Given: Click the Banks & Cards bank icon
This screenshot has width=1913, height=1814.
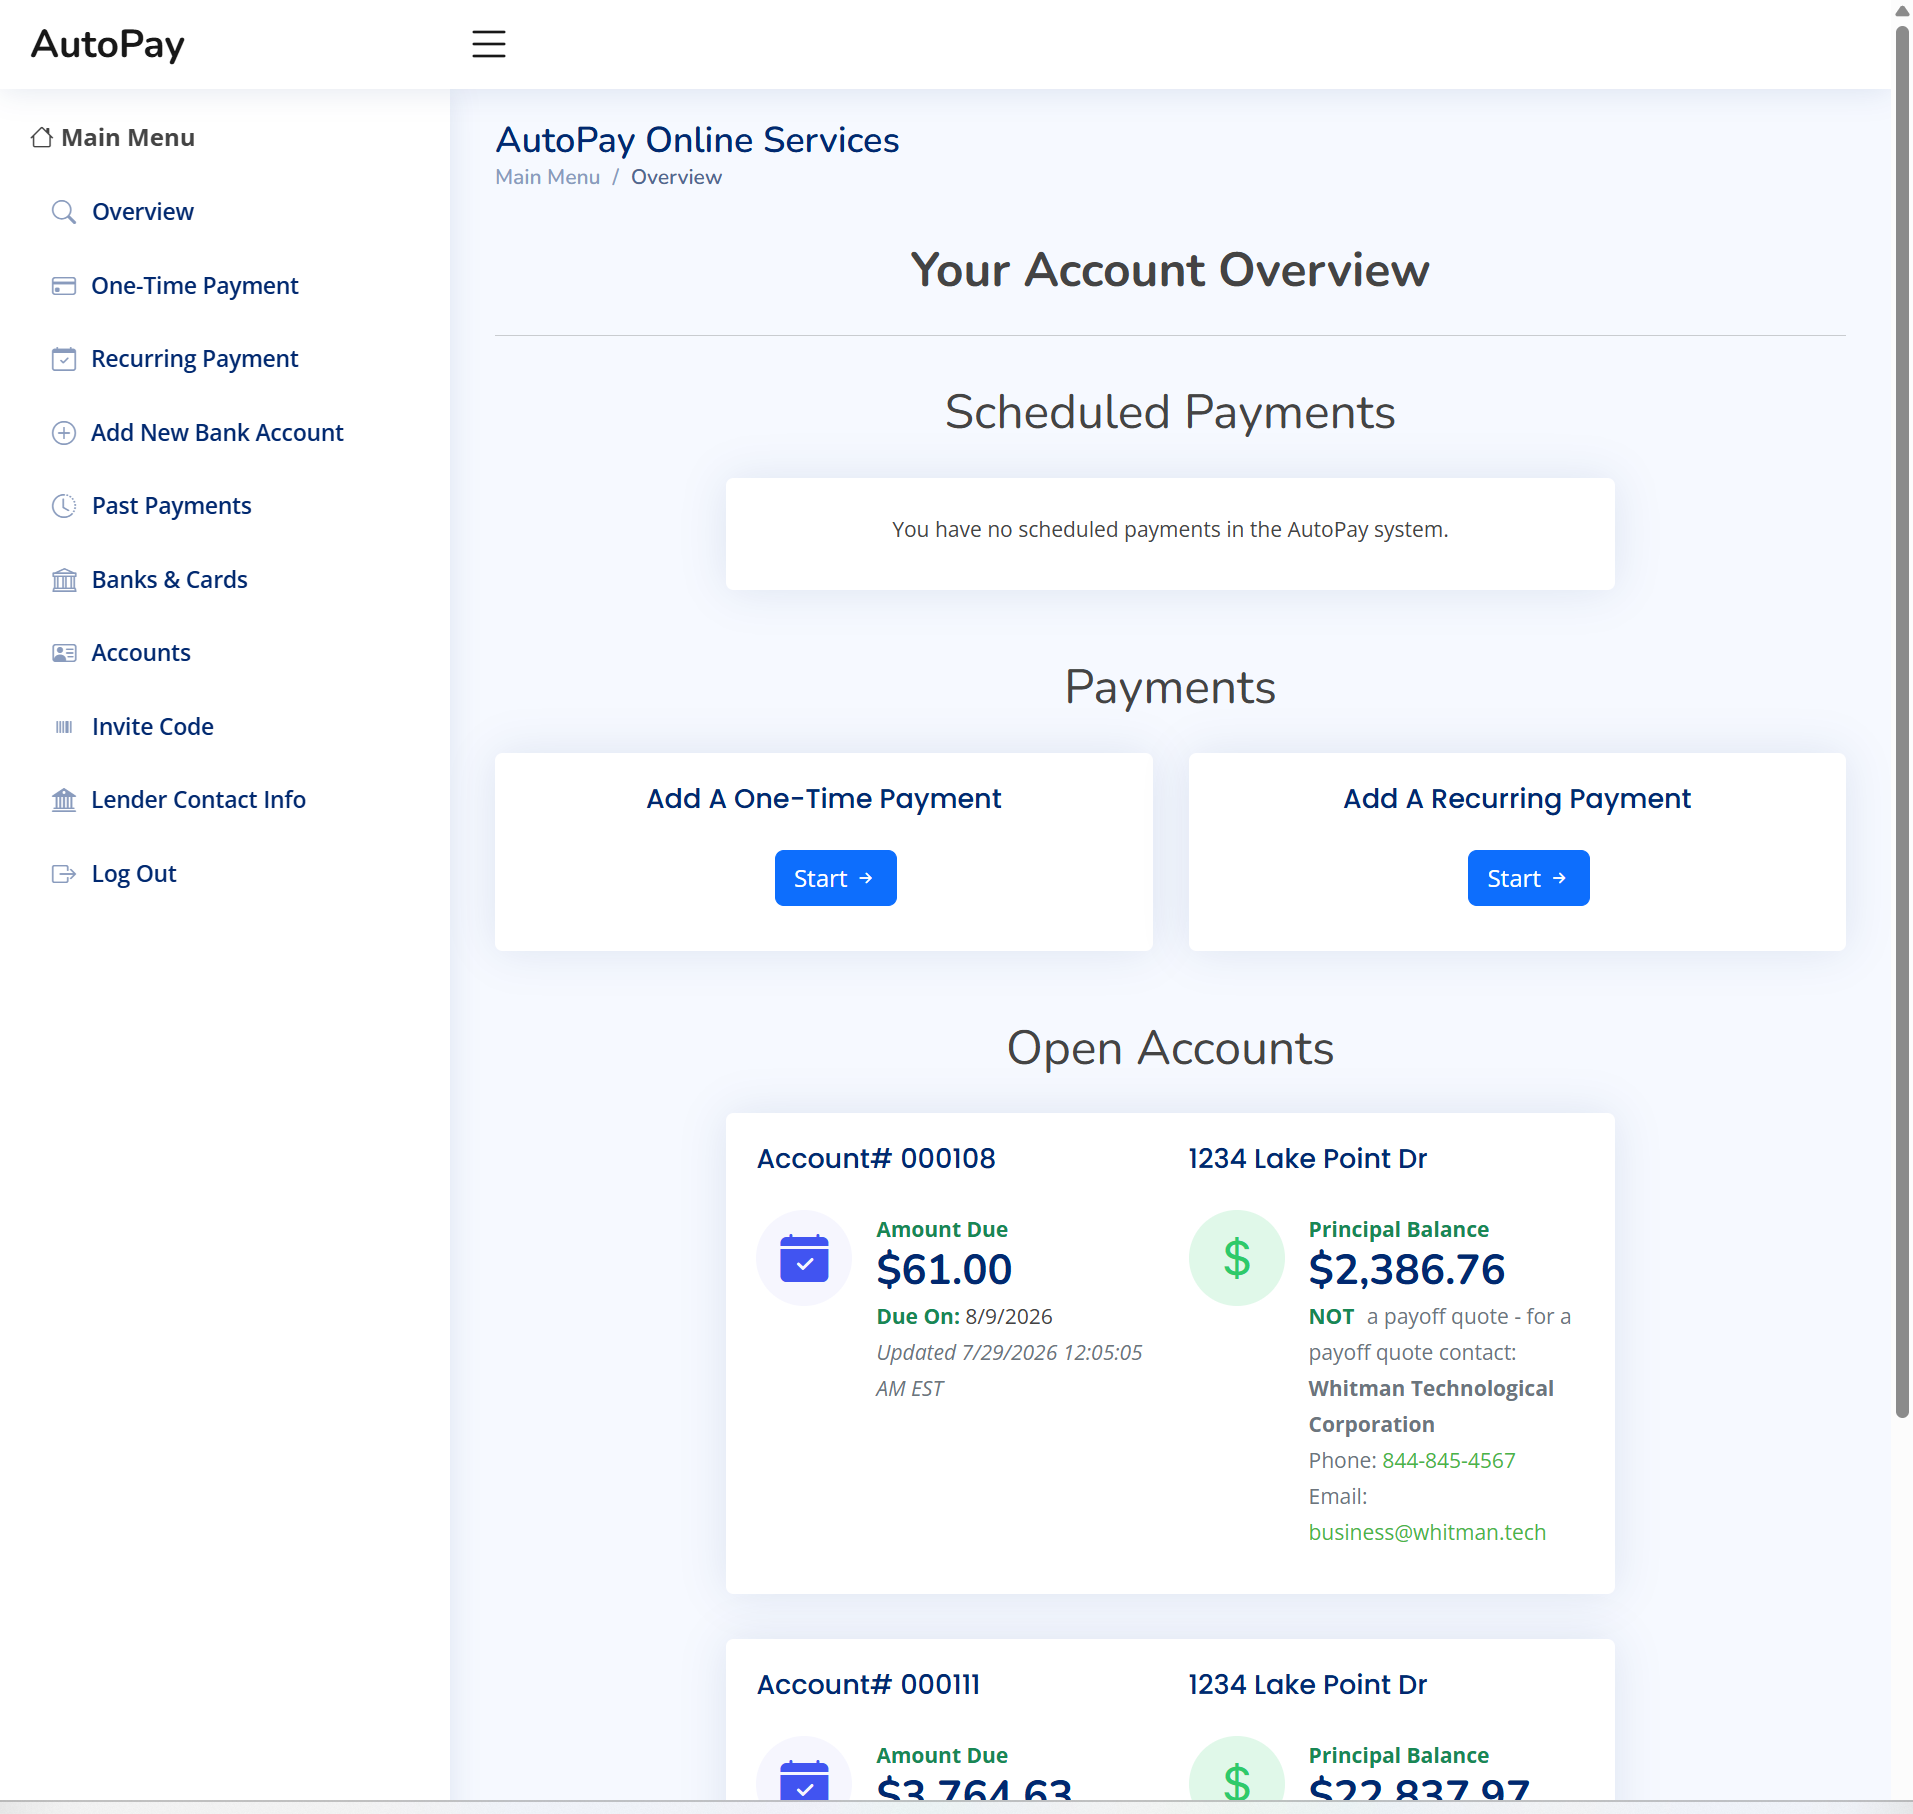Looking at the screenshot, I should [64, 580].
